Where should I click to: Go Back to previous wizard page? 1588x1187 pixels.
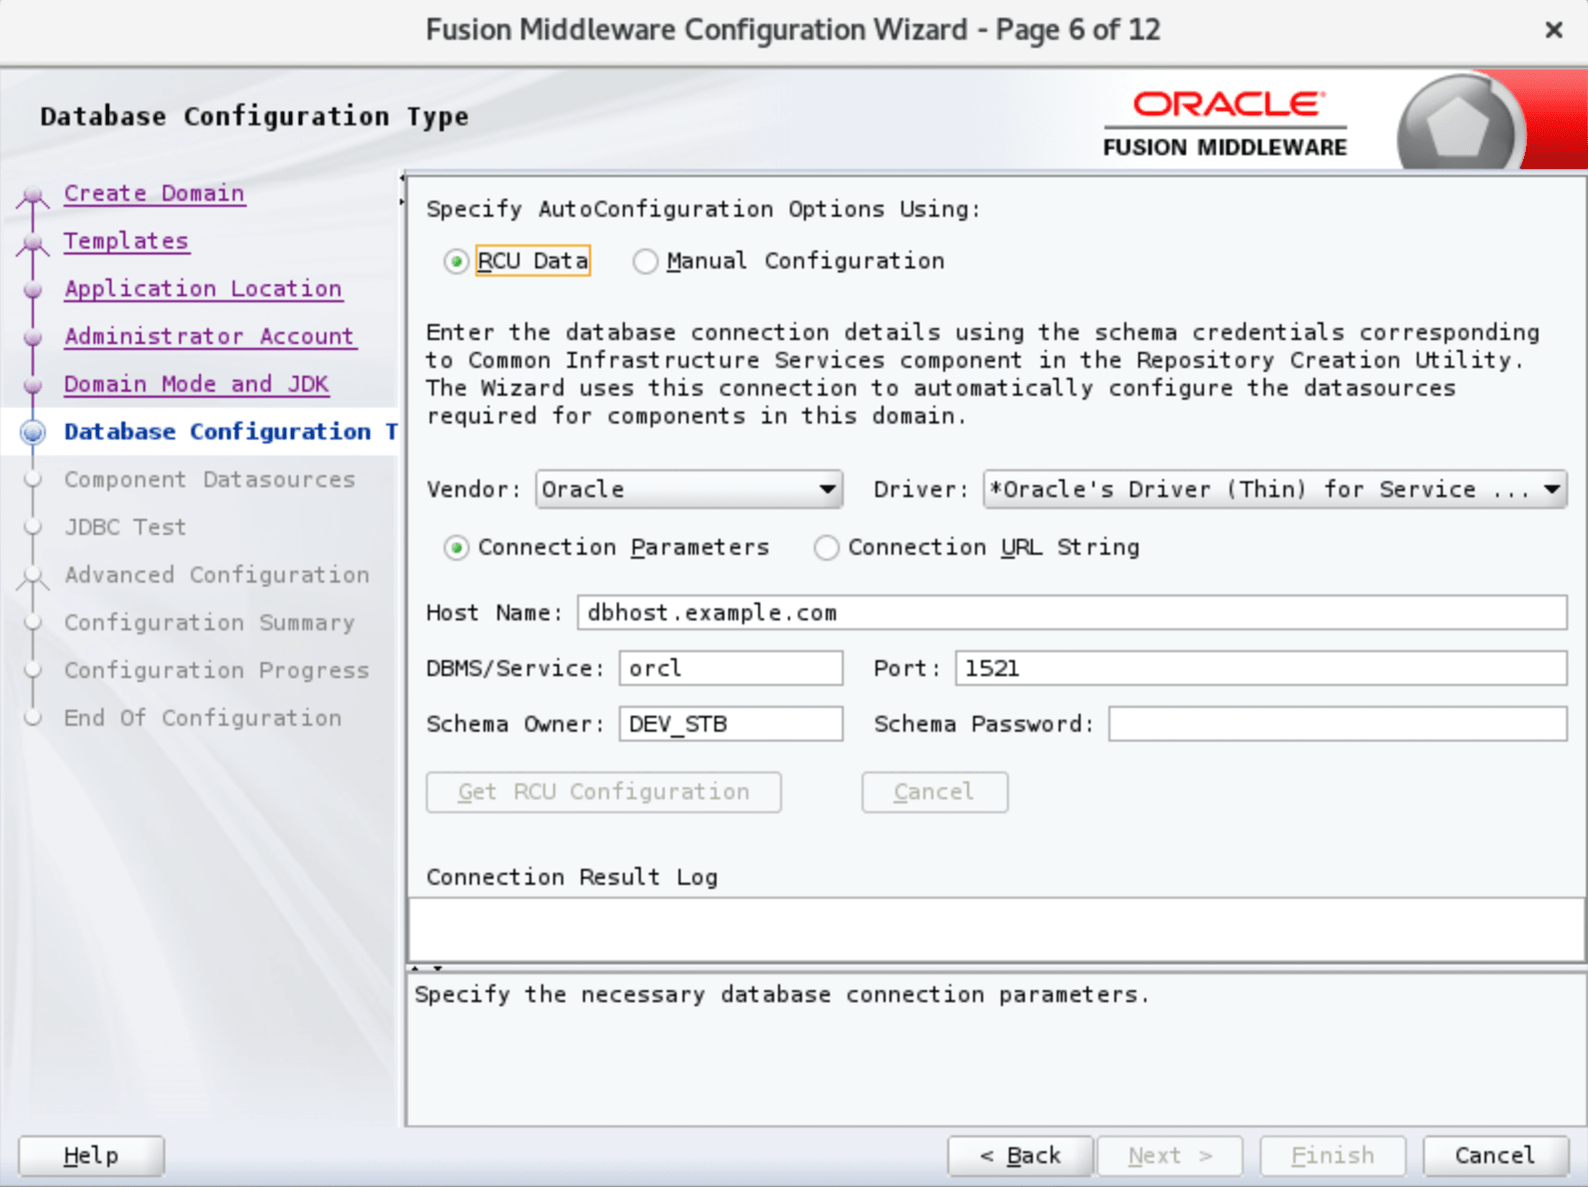(x=1020, y=1156)
